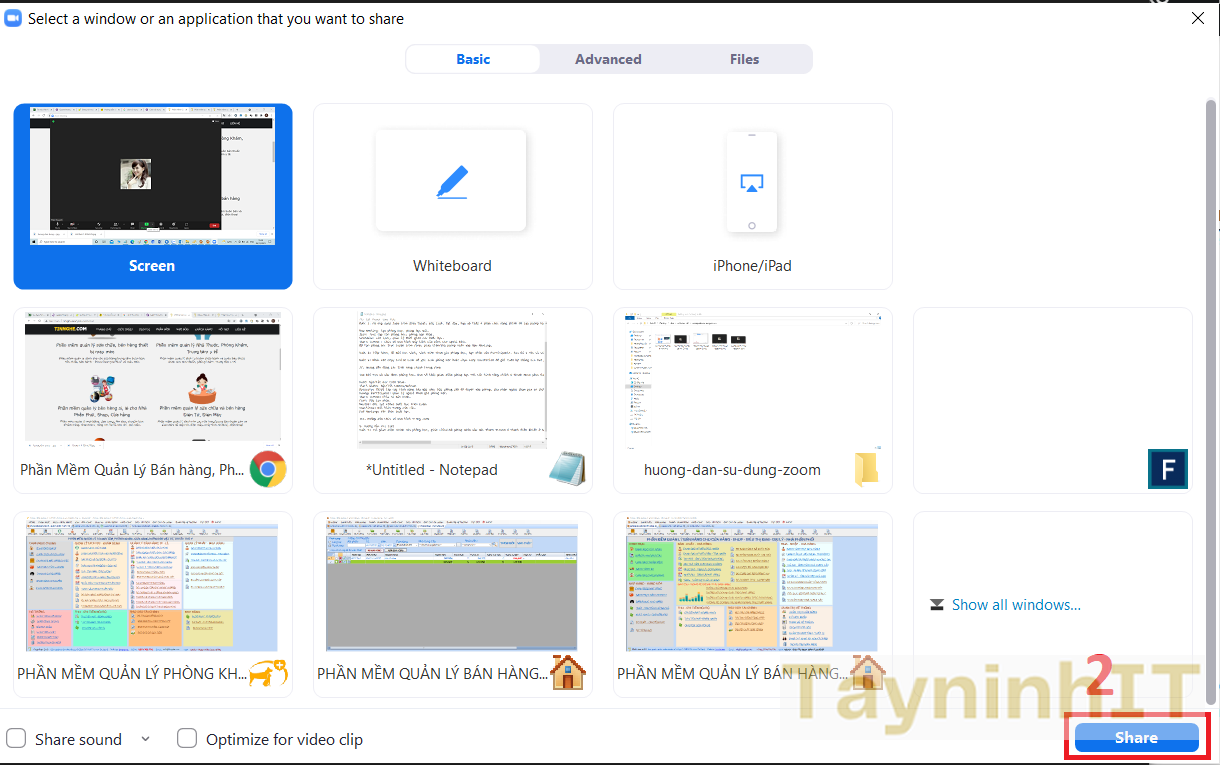Click the Chrome icon on browser window tile

[267, 469]
